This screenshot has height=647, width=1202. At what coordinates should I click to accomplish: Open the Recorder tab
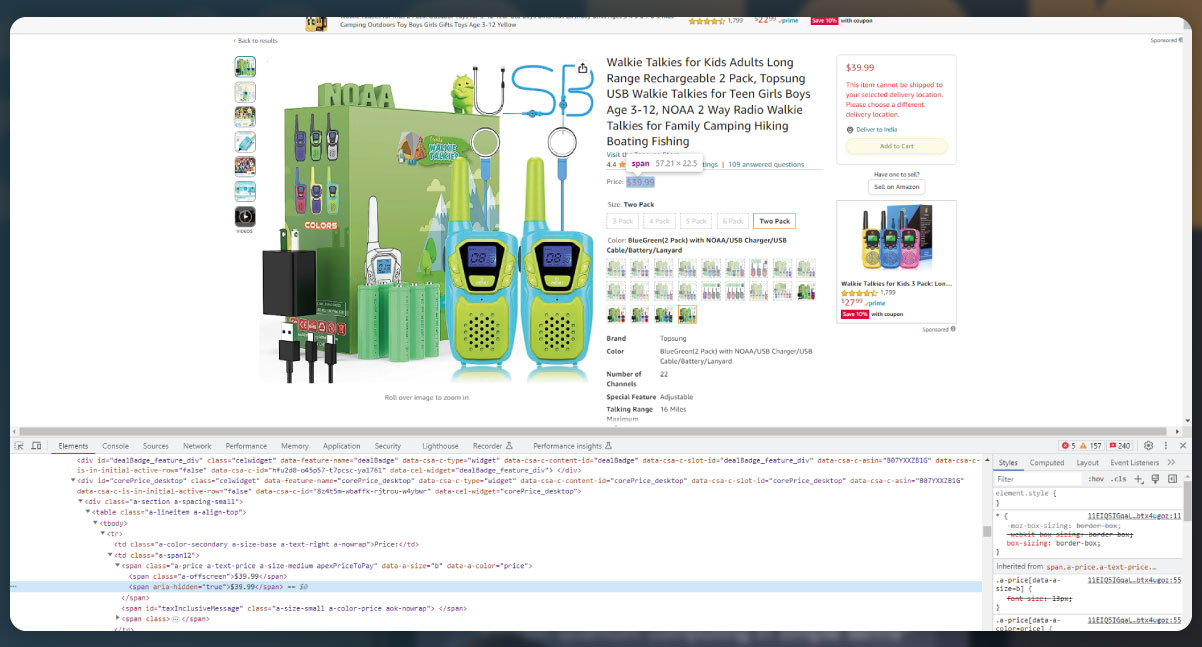coord(492,446)
